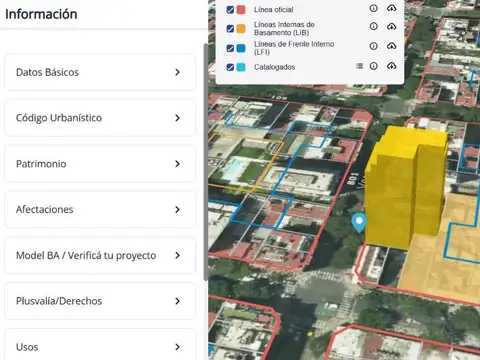Open the Datos Básicos section
480x360 pixels.
coord(100,72)
